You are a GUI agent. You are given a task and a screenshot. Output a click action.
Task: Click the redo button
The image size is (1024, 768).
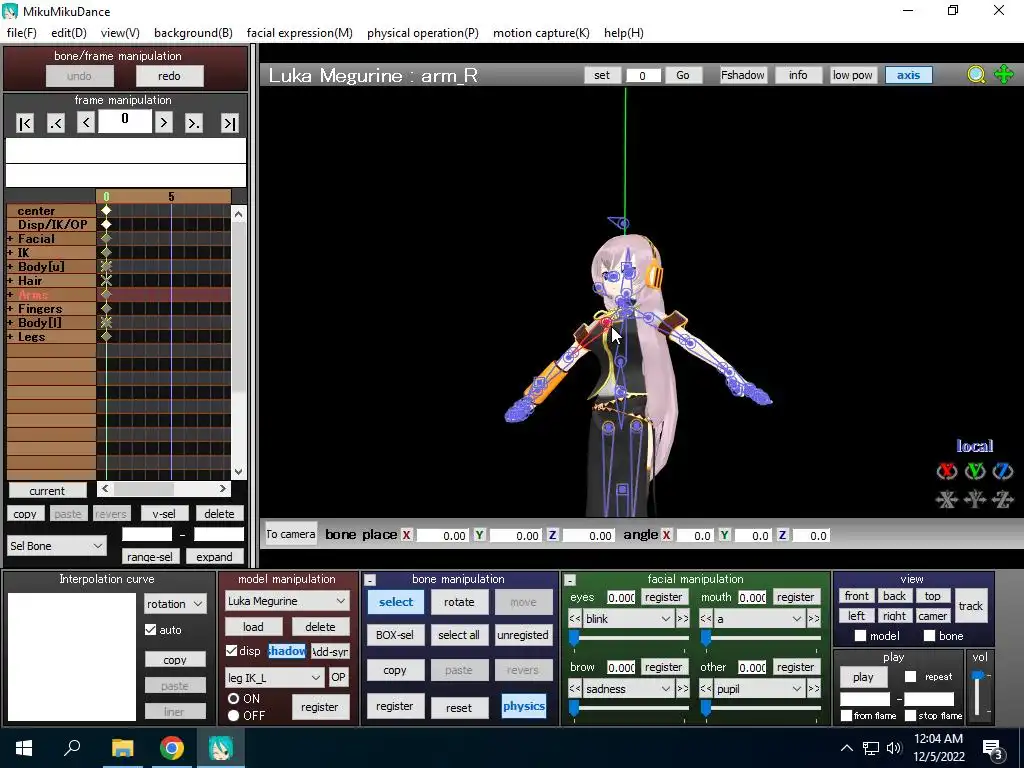pyautogui.click(x=169, y=76)
